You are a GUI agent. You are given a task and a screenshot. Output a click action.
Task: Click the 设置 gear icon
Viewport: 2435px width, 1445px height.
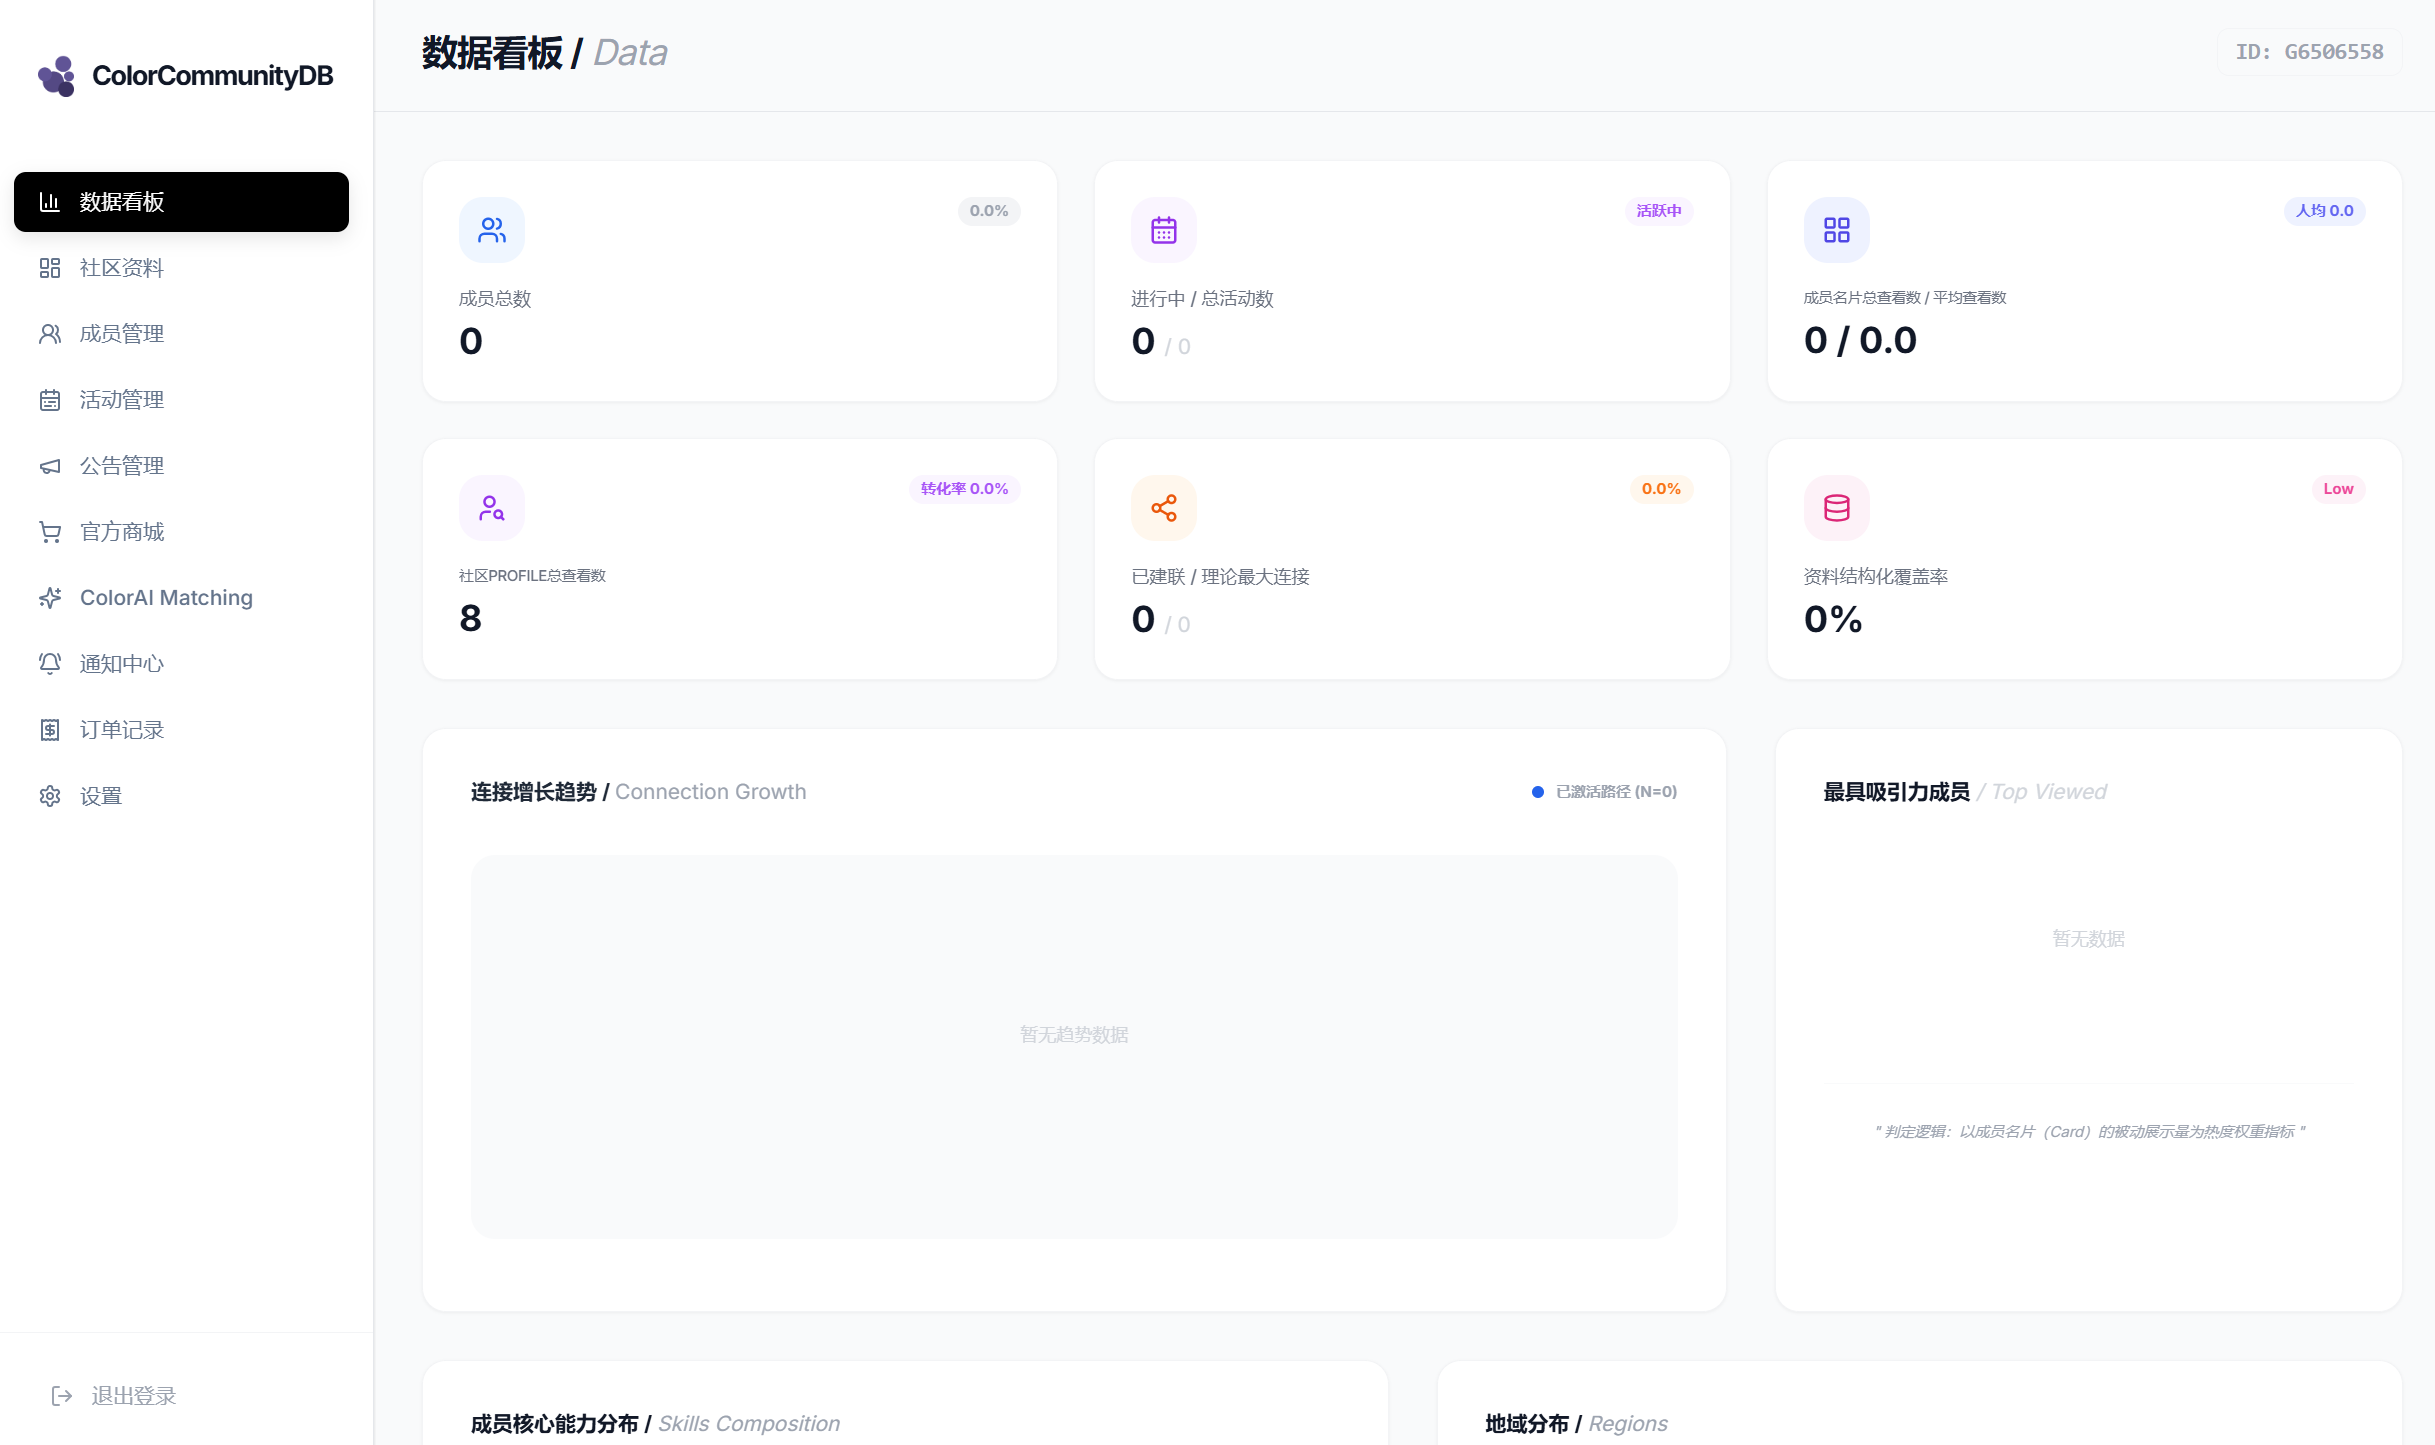[50, 795]
